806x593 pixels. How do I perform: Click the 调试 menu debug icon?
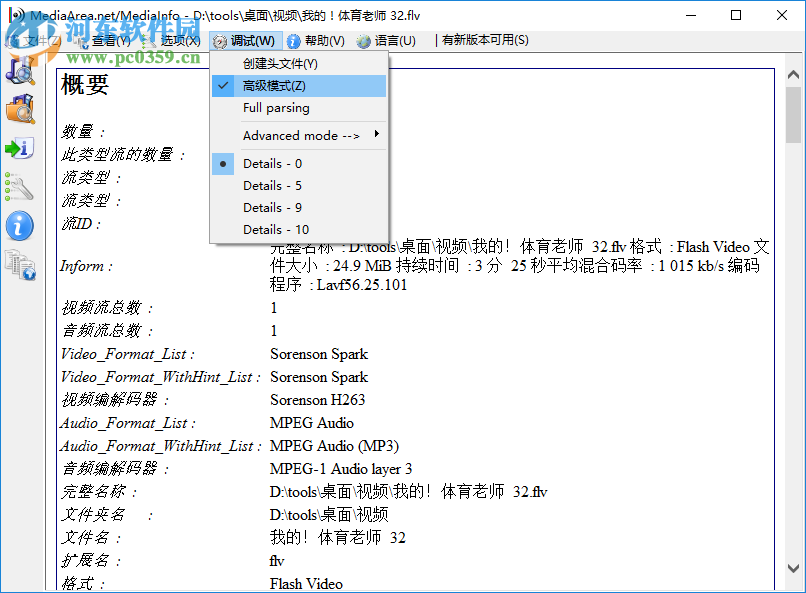[x=217, y=40]
